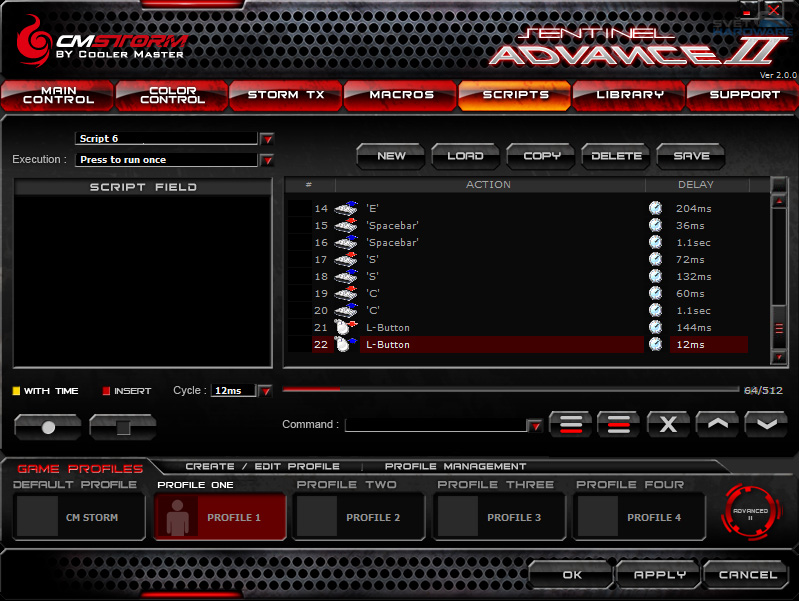Screen dimensions: 799x601
Task: Open the Script 6 selection dropdown
Action: pyautogui.click(x=267, y=139)
